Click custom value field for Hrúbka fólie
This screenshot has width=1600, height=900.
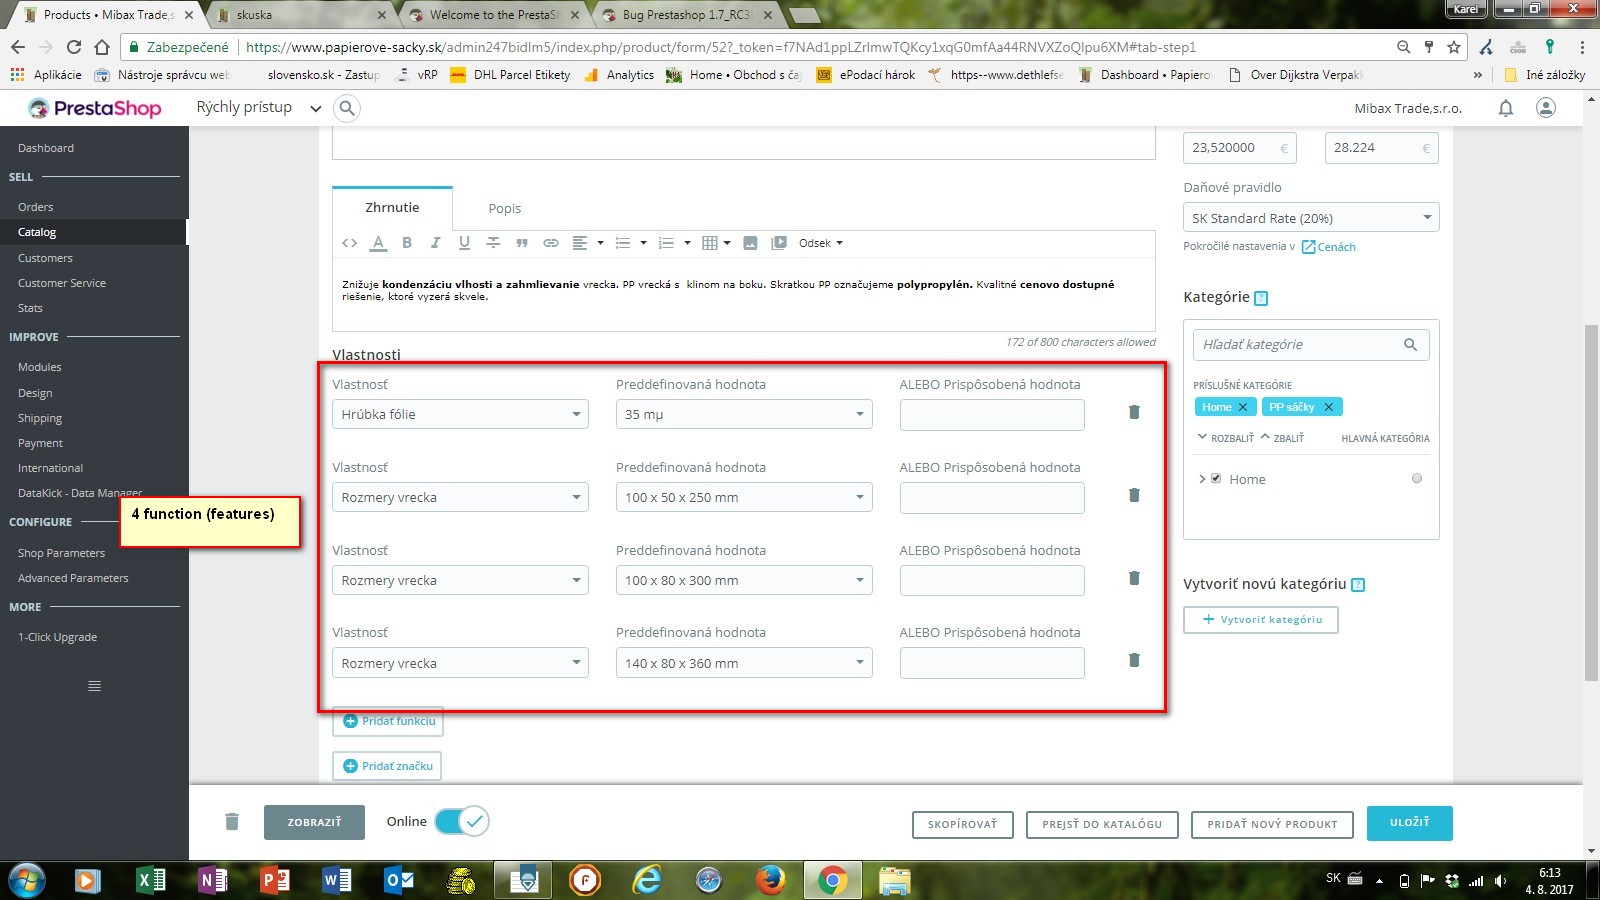click(992, 414)
